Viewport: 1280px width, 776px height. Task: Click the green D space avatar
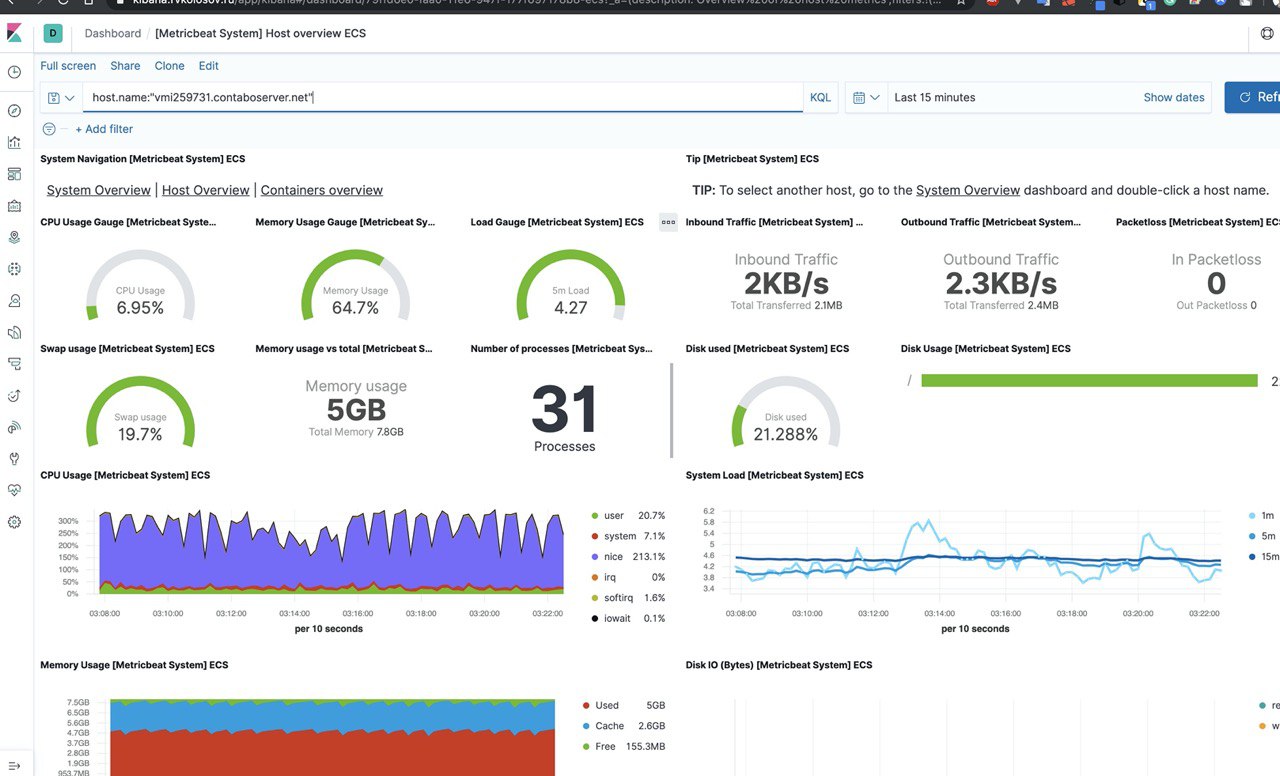(x=53, y=34)
